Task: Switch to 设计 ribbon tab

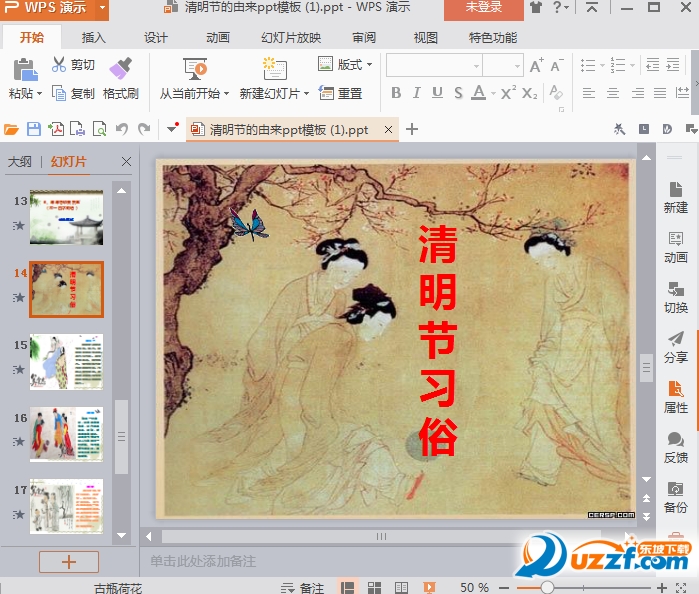Action: tap(156, 37)
